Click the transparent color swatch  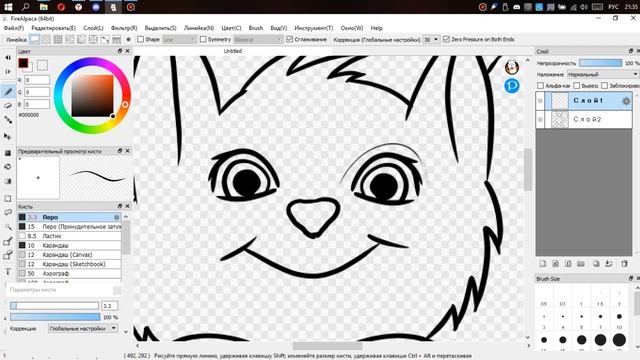click(42, 65)
